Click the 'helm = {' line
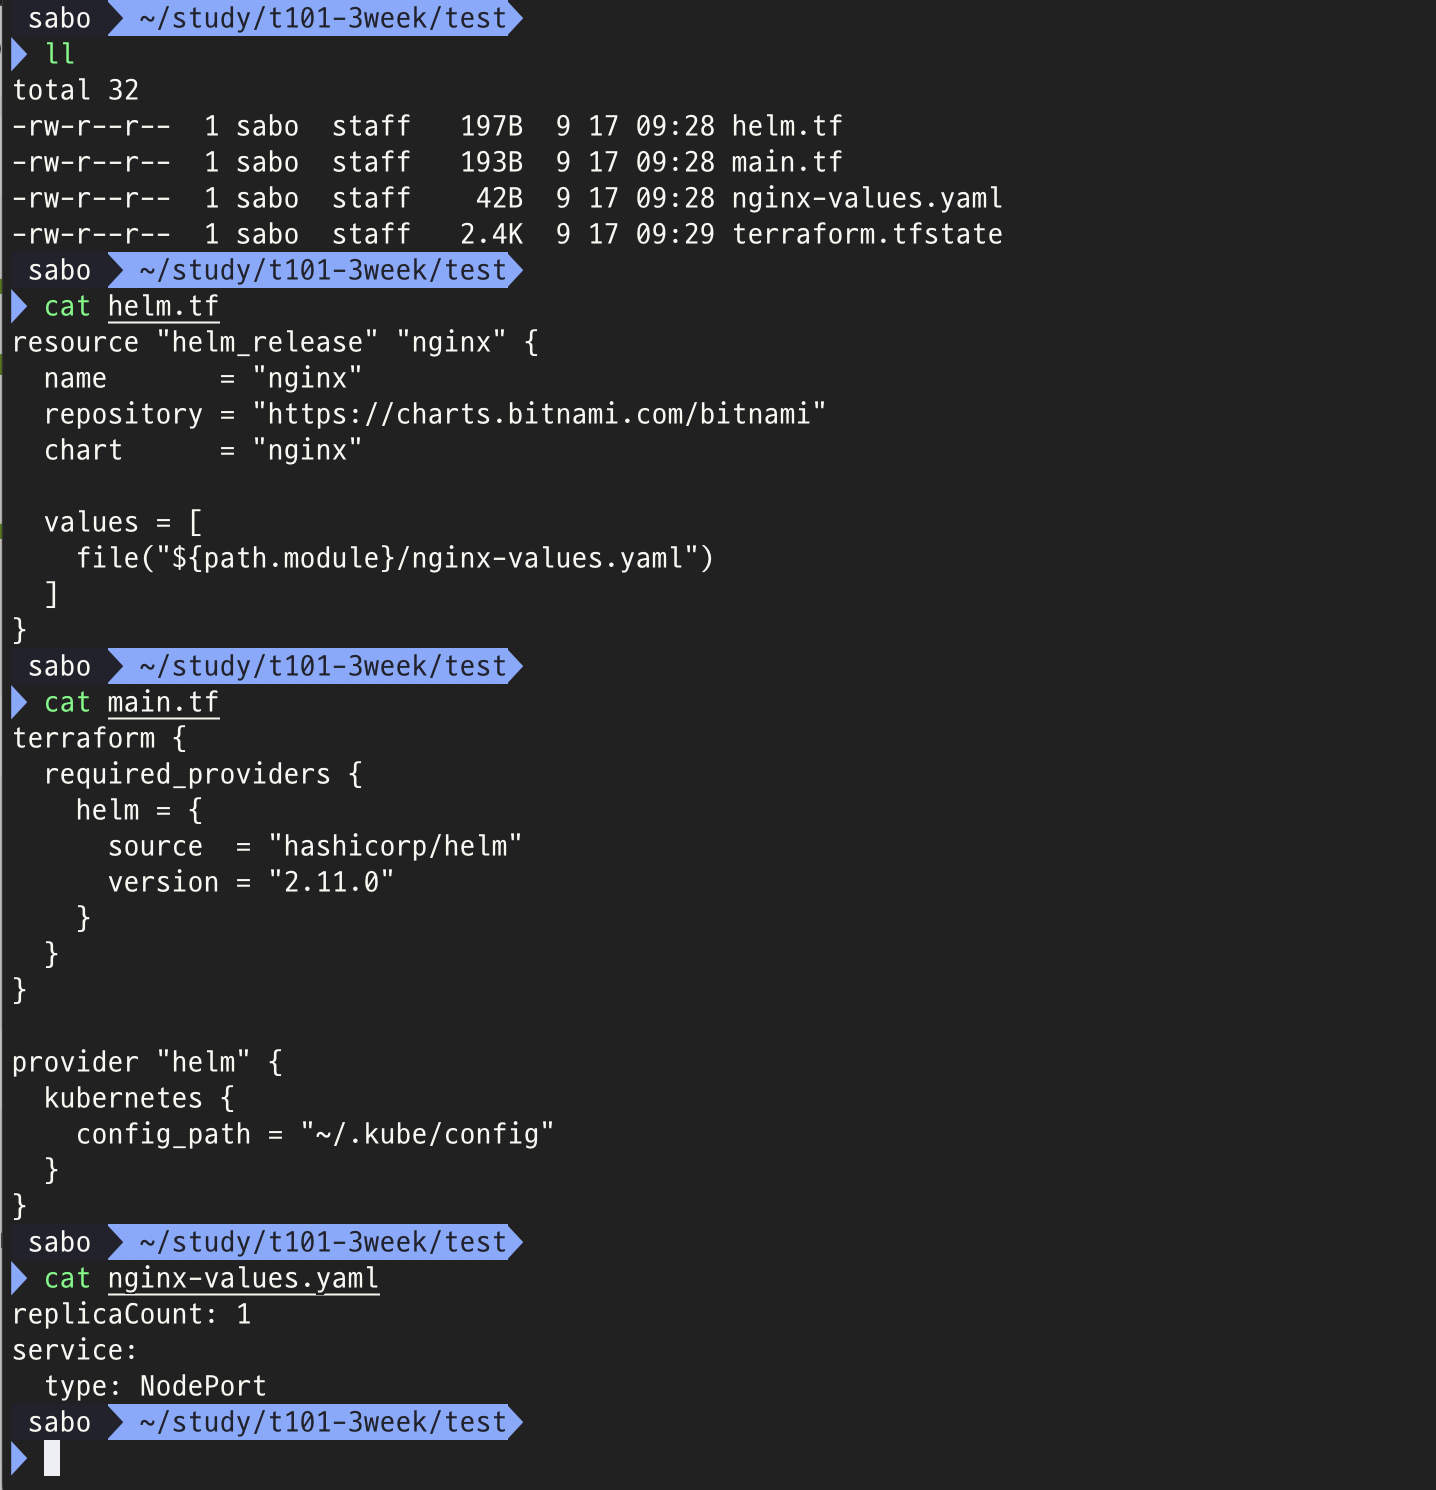Viewport: 1436px width, 1490px height. (139, 810)
